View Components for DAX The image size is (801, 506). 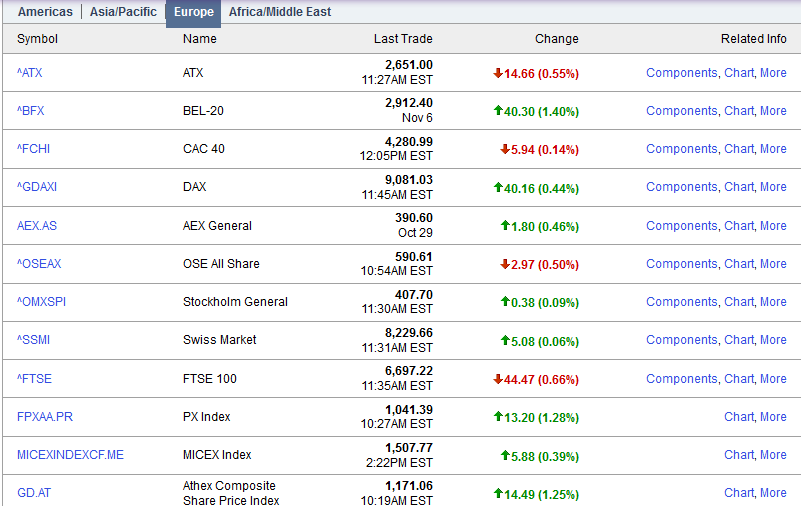pyautogui.click(x=682, y=187)
